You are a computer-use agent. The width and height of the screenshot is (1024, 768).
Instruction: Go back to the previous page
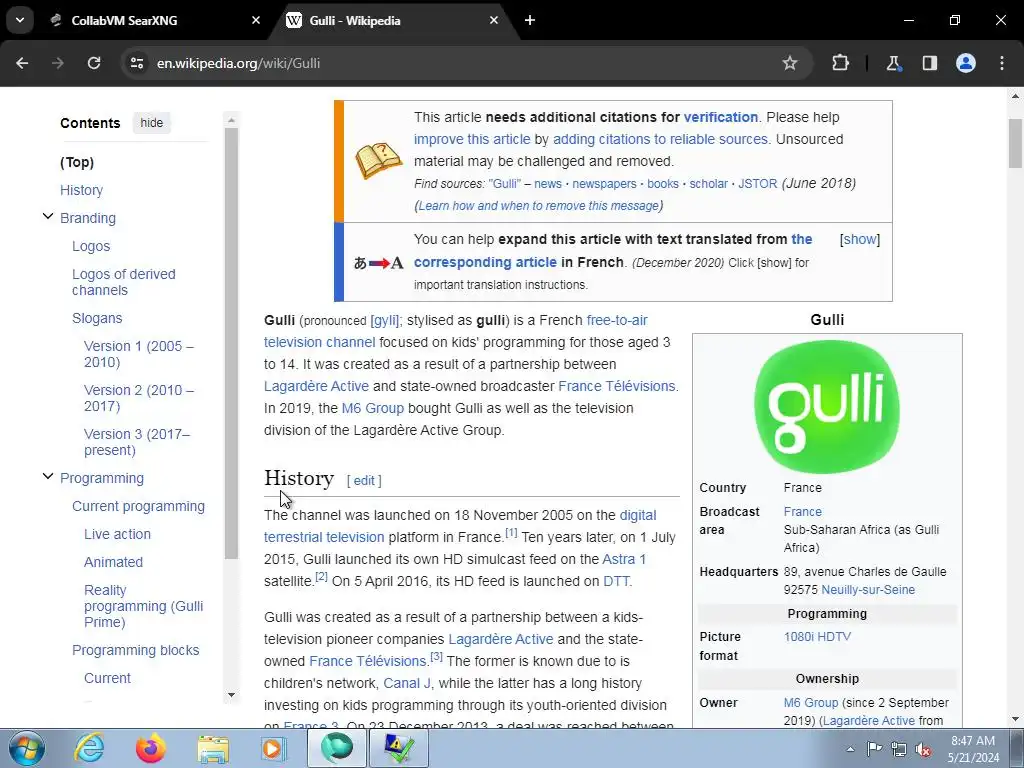[22, 63]
